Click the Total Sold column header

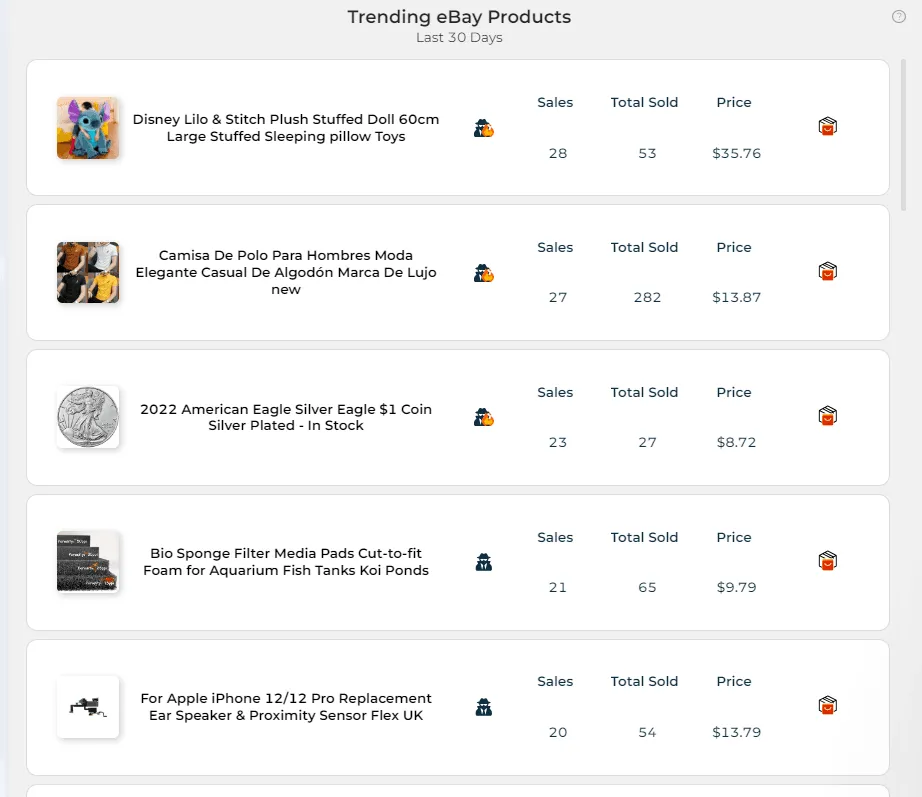pyautogui.click(x=644, y=102)
